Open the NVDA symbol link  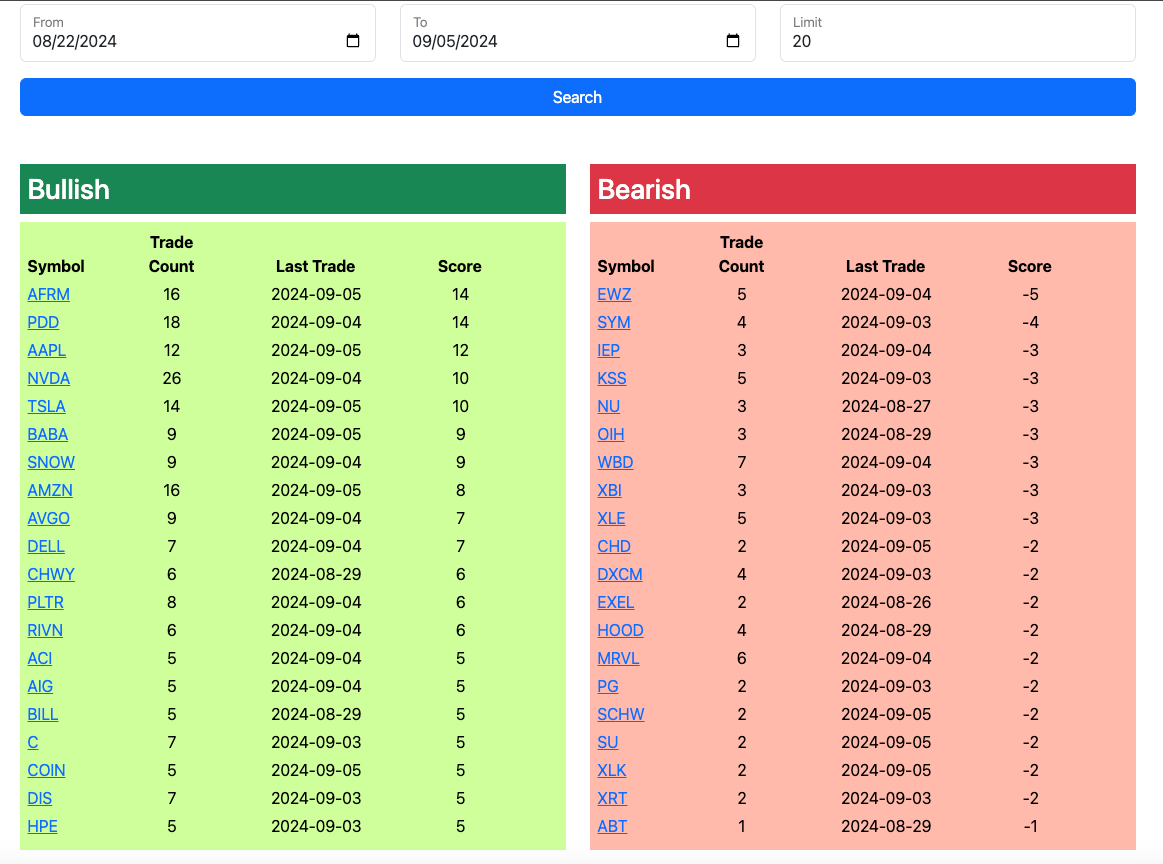point(48,378)
